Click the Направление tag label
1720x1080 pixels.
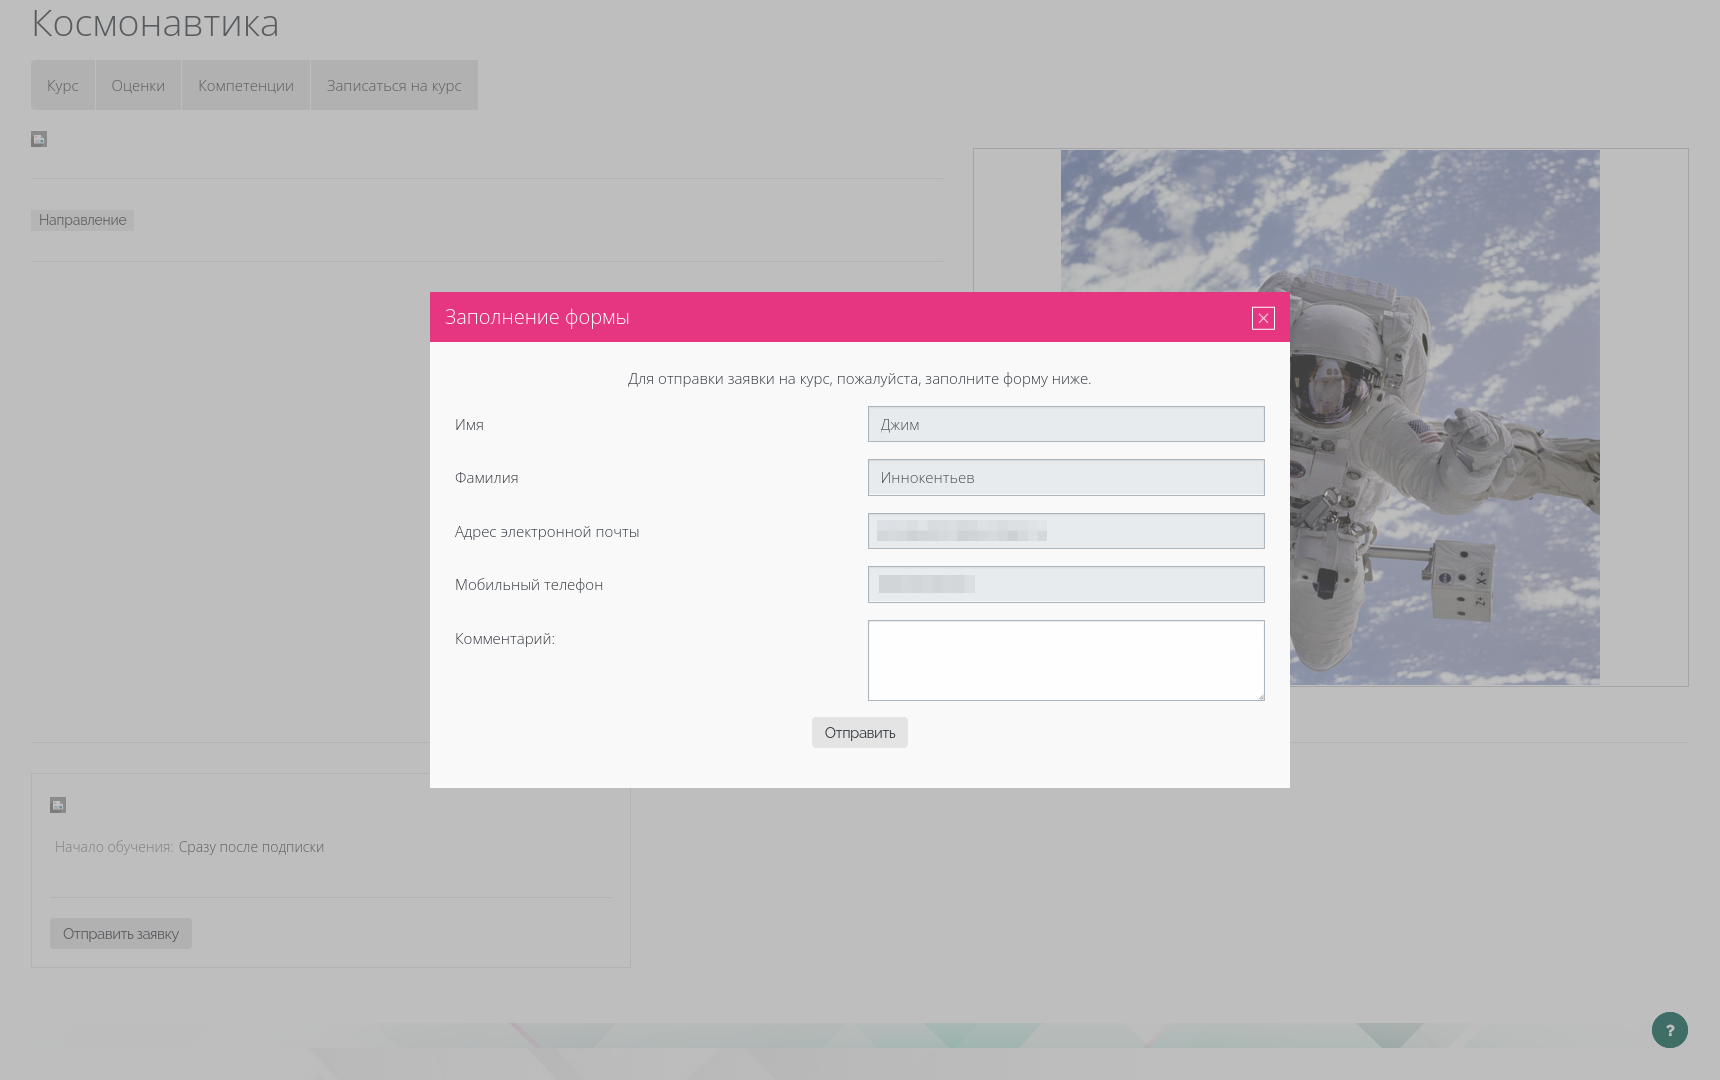(x=82, y=220)
